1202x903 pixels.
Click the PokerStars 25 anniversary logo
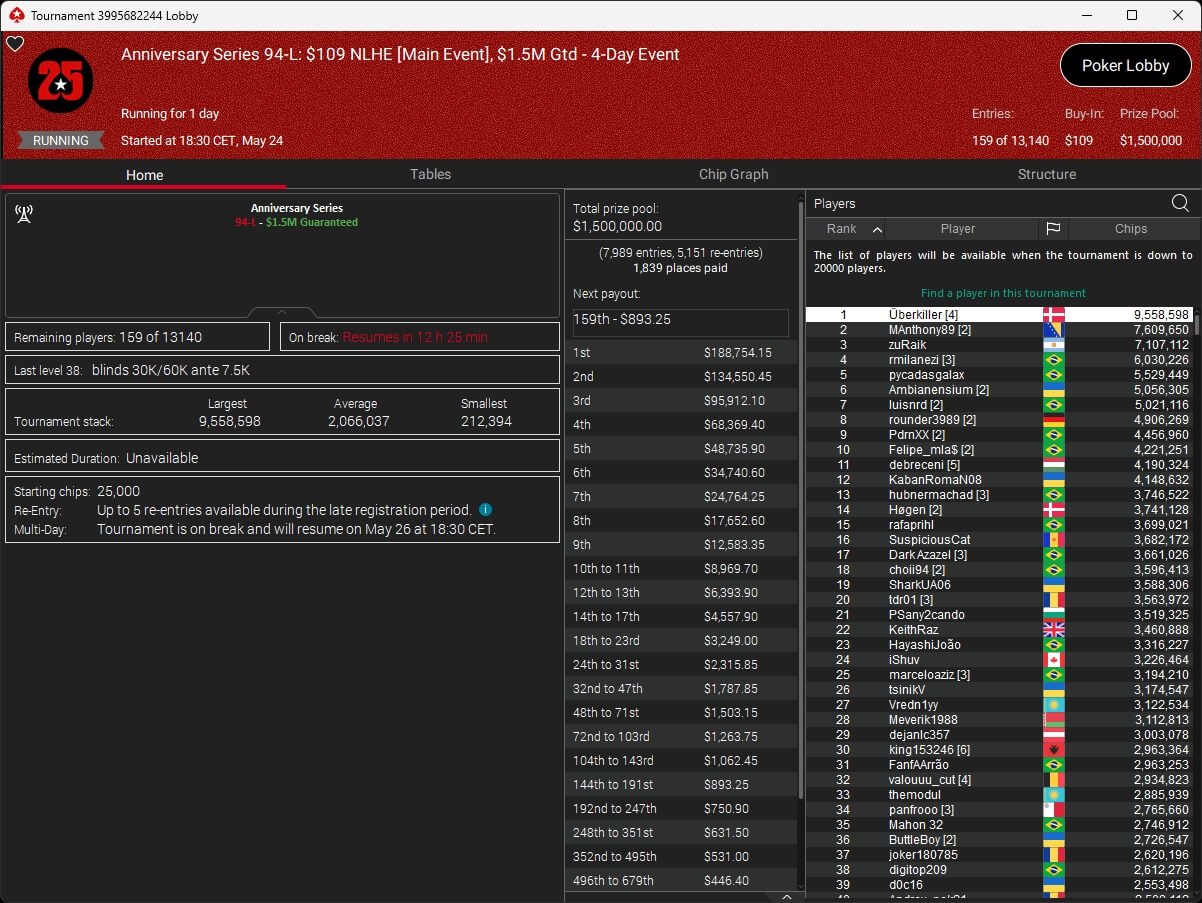(61, 81)
